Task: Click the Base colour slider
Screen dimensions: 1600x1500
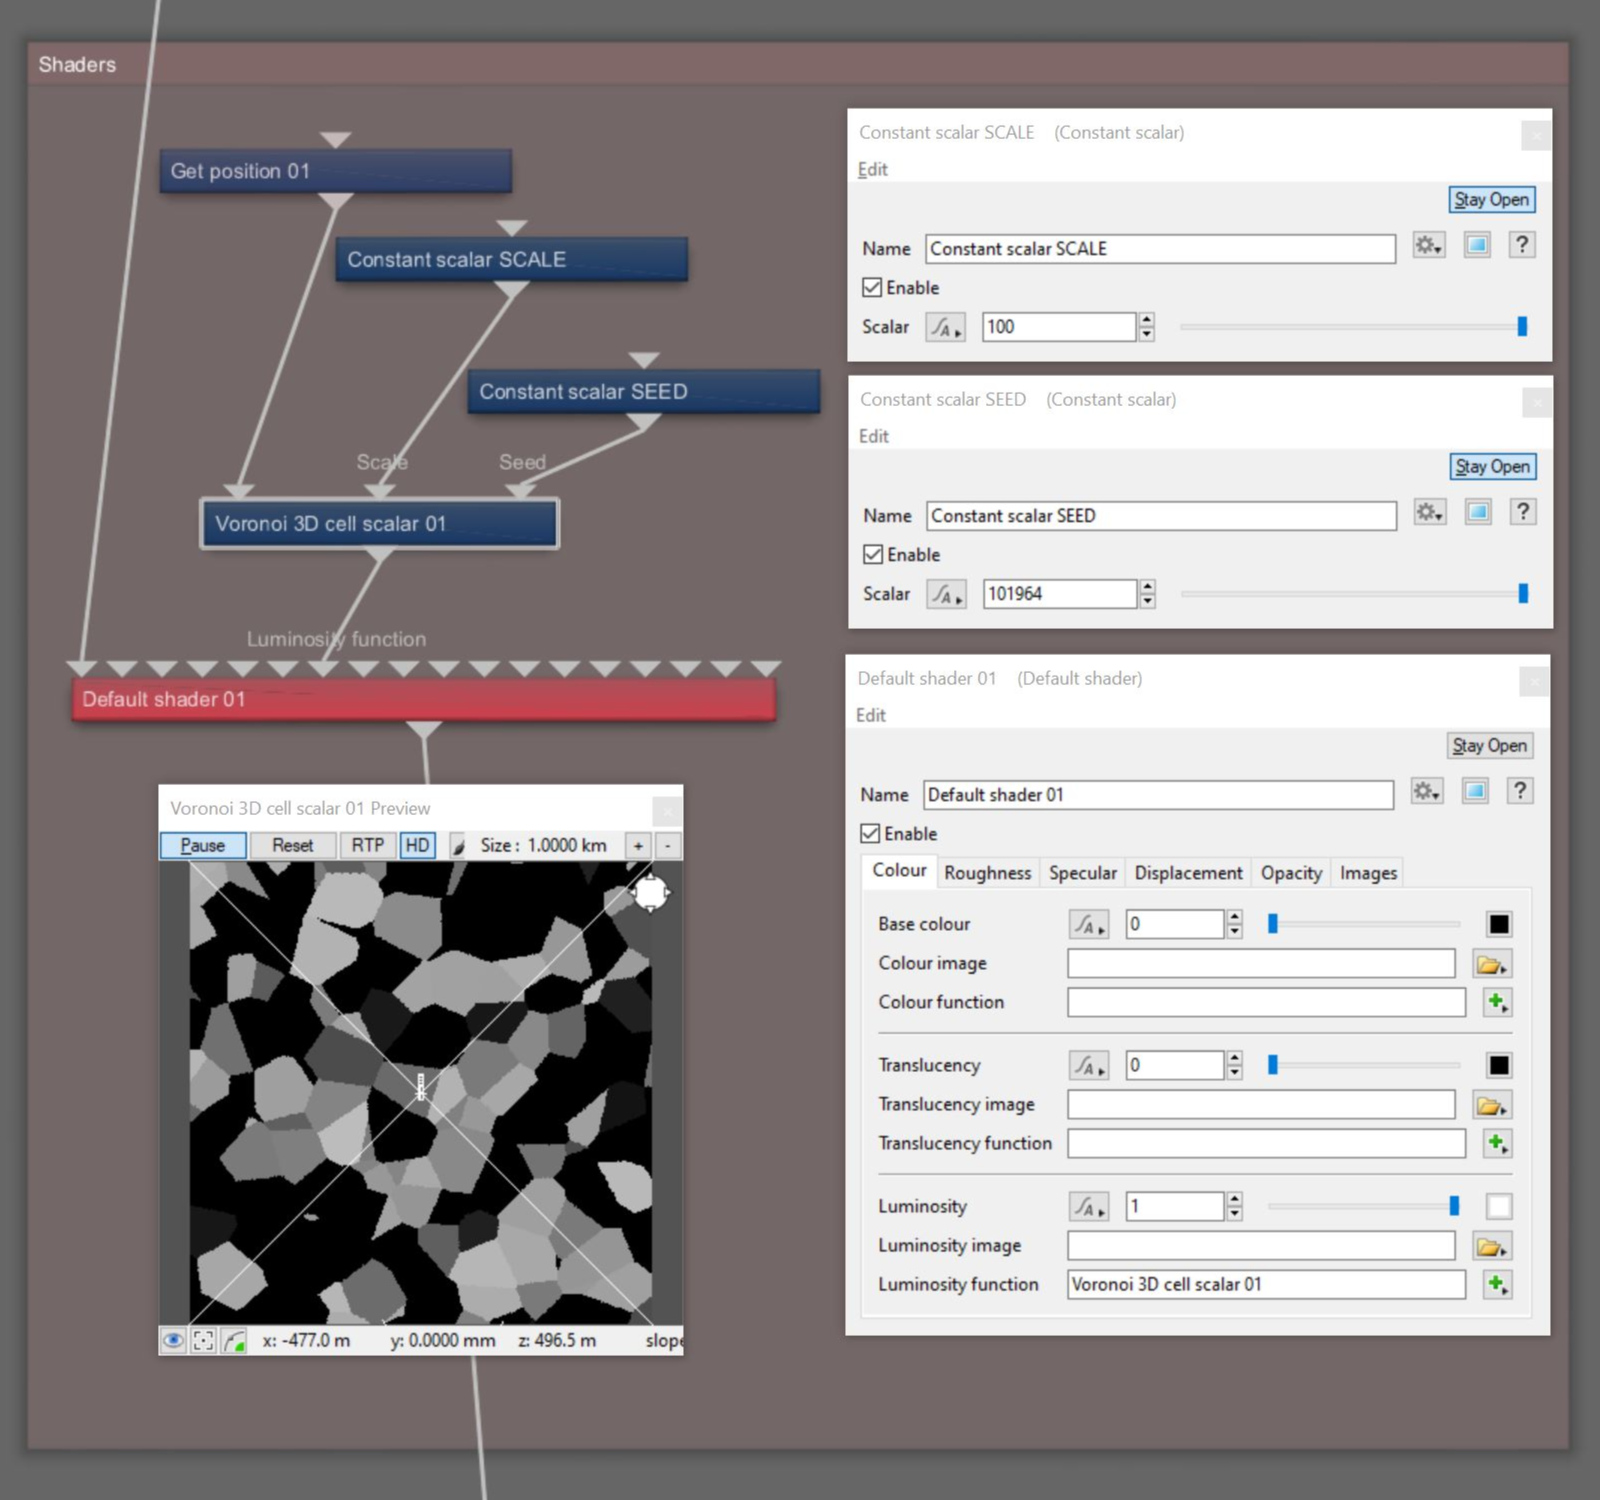Action: (1364, 924)
